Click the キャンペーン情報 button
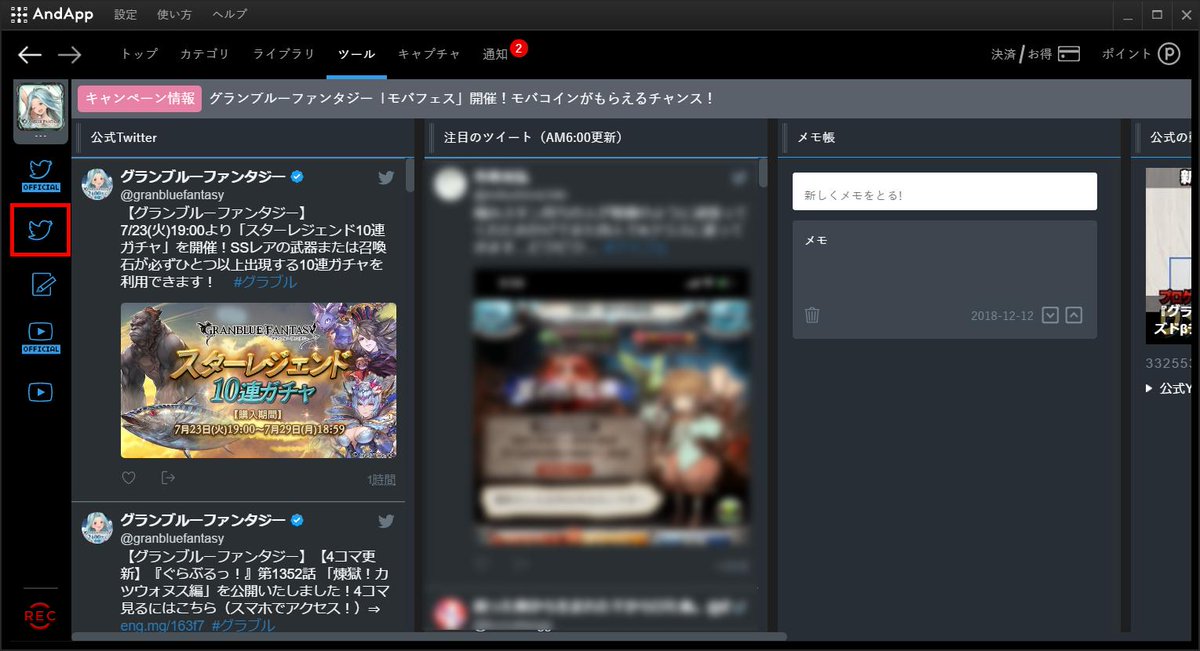This screenshot has width=1200, height=651. (x=139, y=98)
